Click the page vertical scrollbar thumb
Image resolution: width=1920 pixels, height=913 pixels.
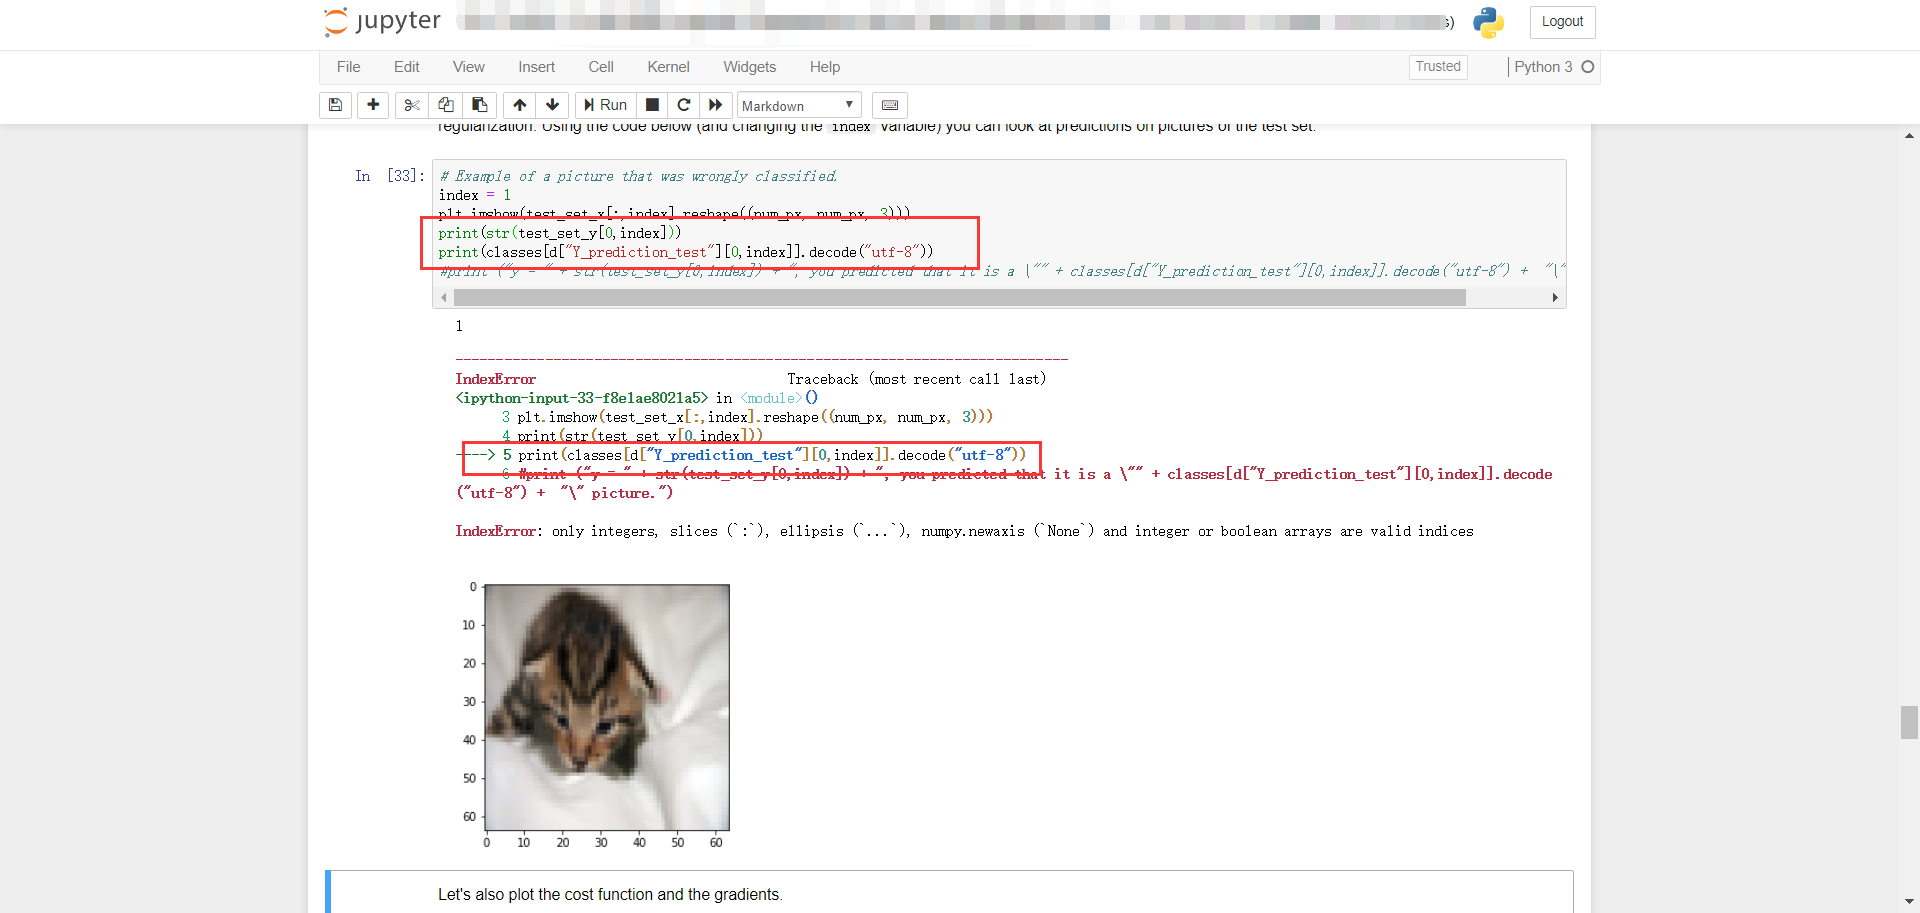(1909, 722)
